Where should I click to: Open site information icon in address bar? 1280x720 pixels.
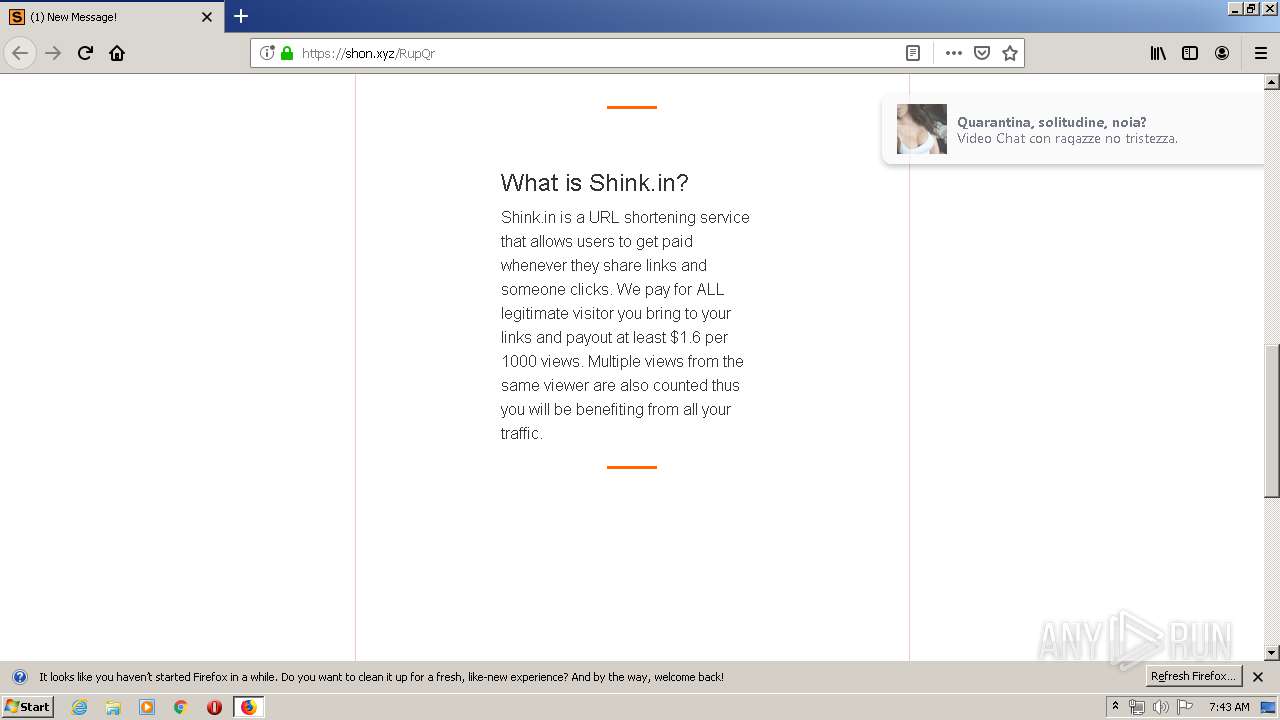267,53
